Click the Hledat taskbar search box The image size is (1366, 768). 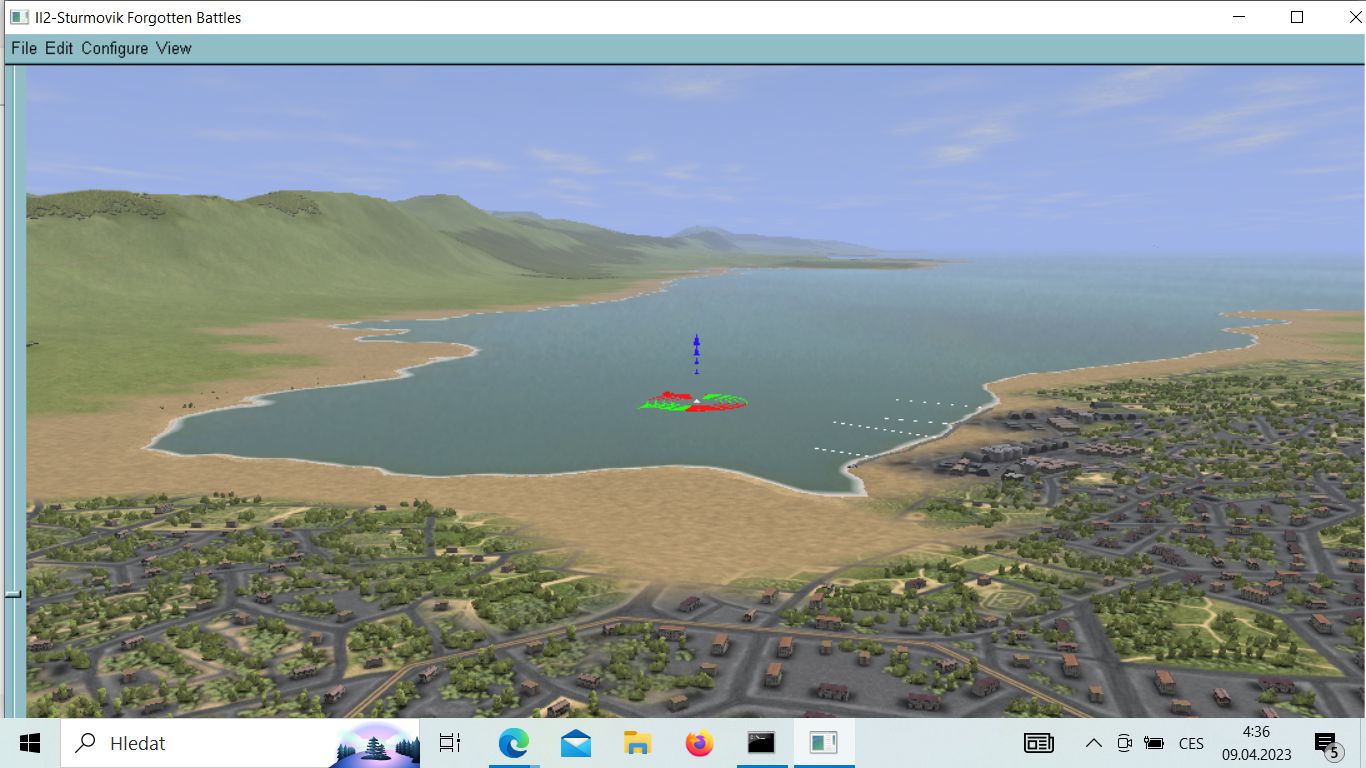[240, 743]
